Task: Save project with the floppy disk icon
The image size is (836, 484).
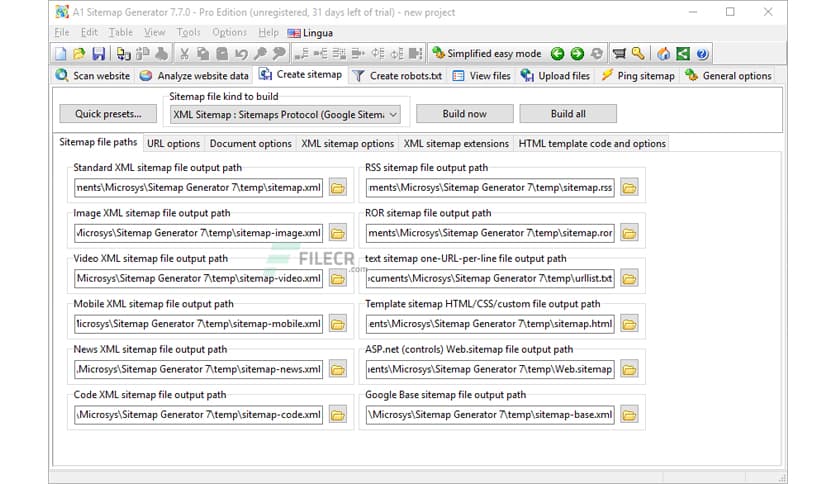Action: [x=99, y=54]
